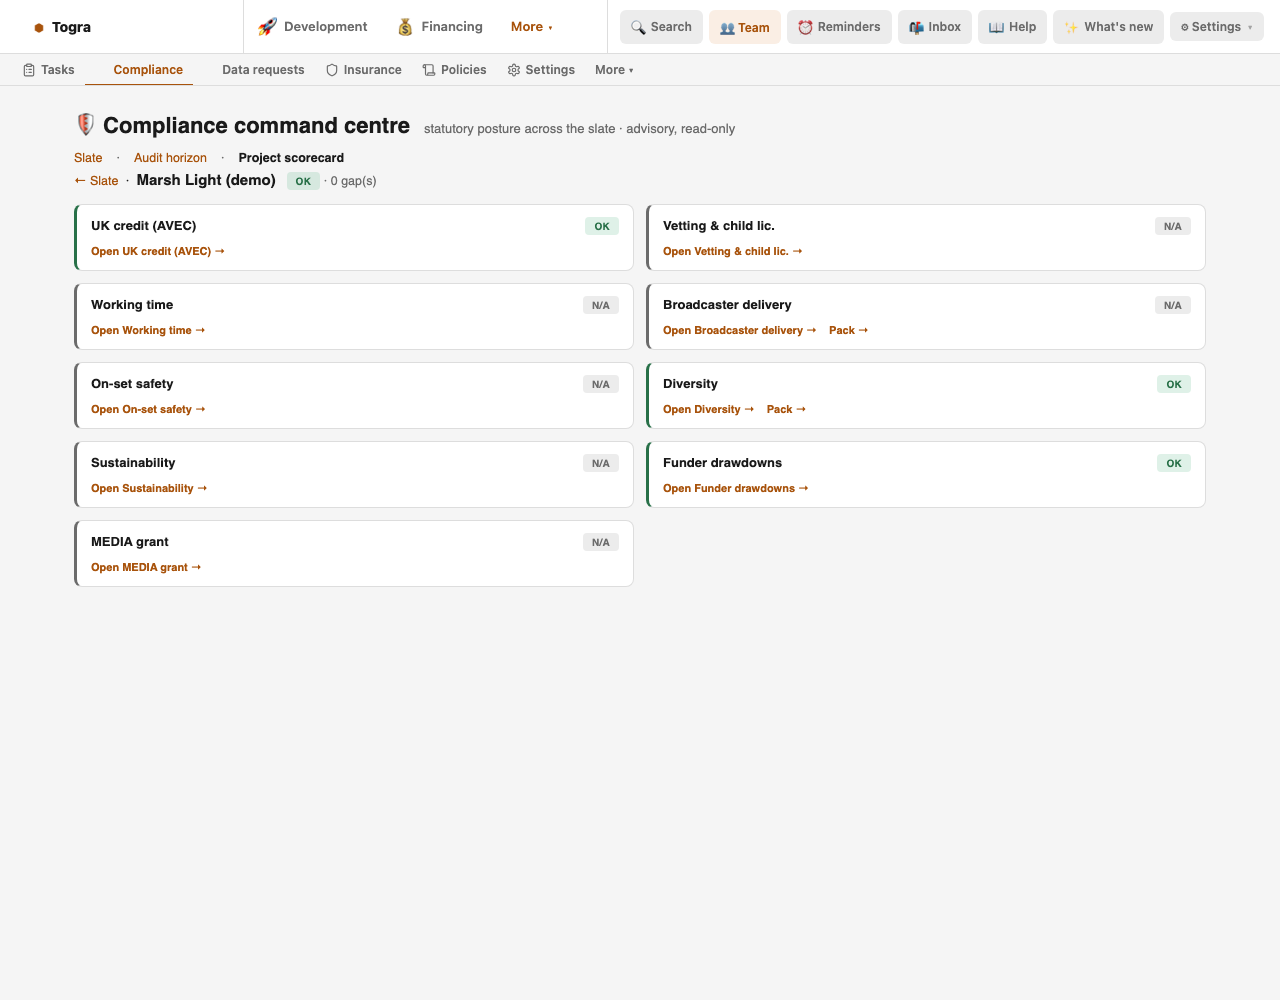The height and width of the screenshot is (1000, 1280).
Task: Click the OK badge on UK credit card
Action: click(x=602, y=226)
